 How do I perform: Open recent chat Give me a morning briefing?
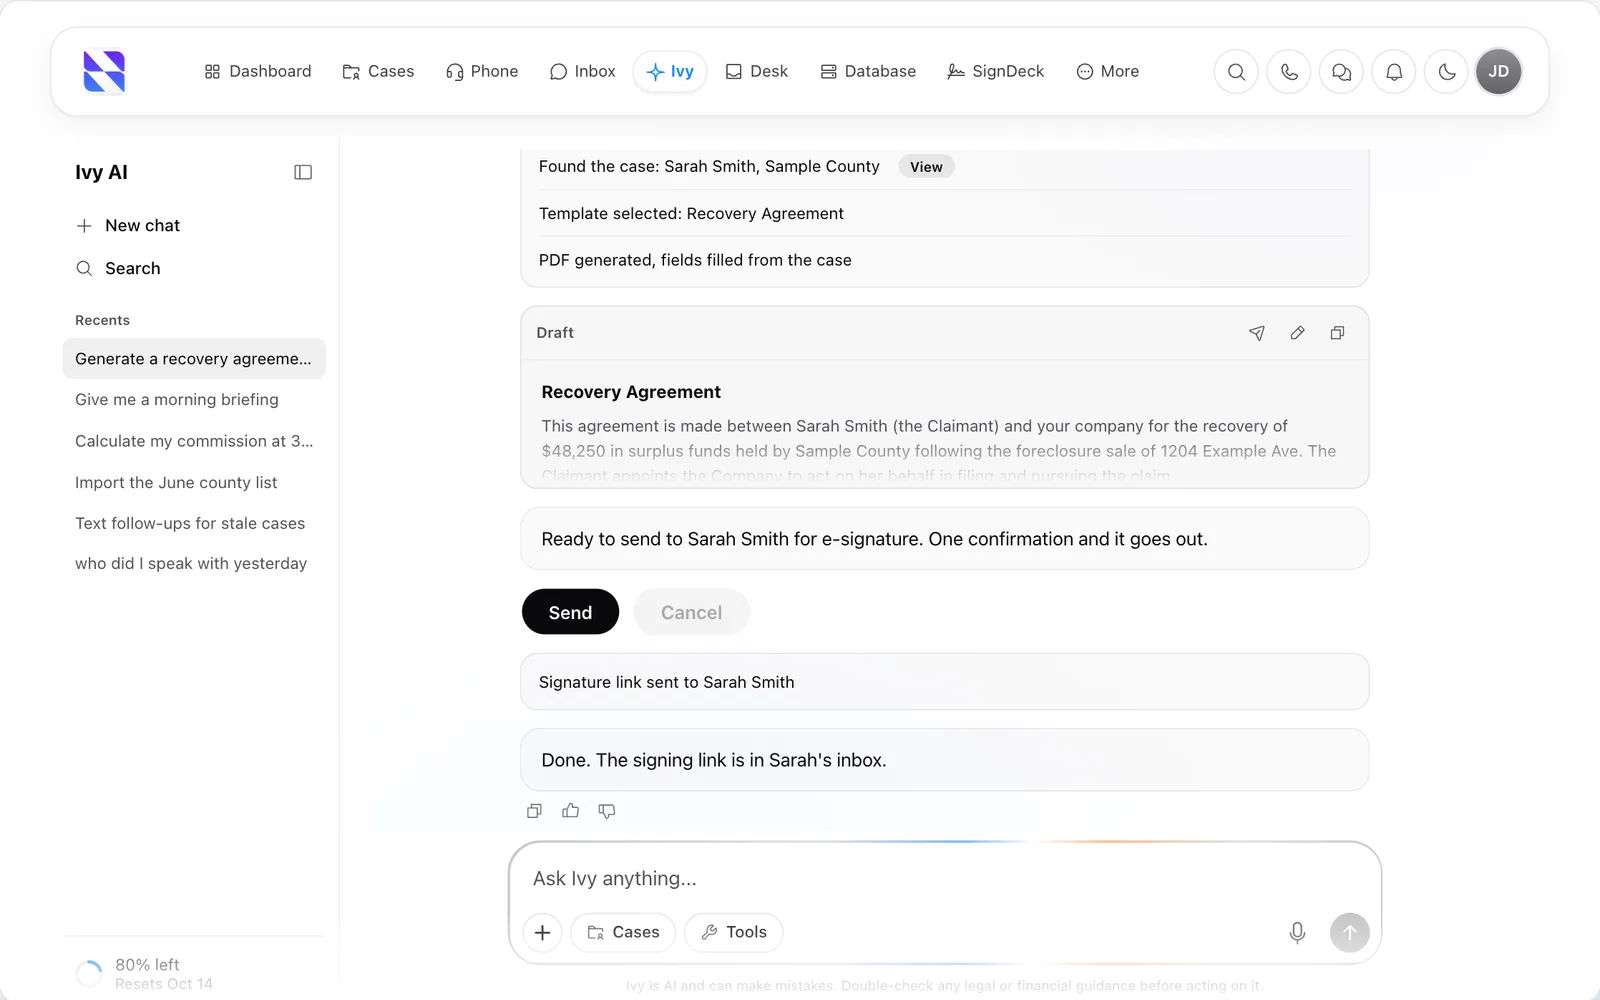(x=194, y=400)
